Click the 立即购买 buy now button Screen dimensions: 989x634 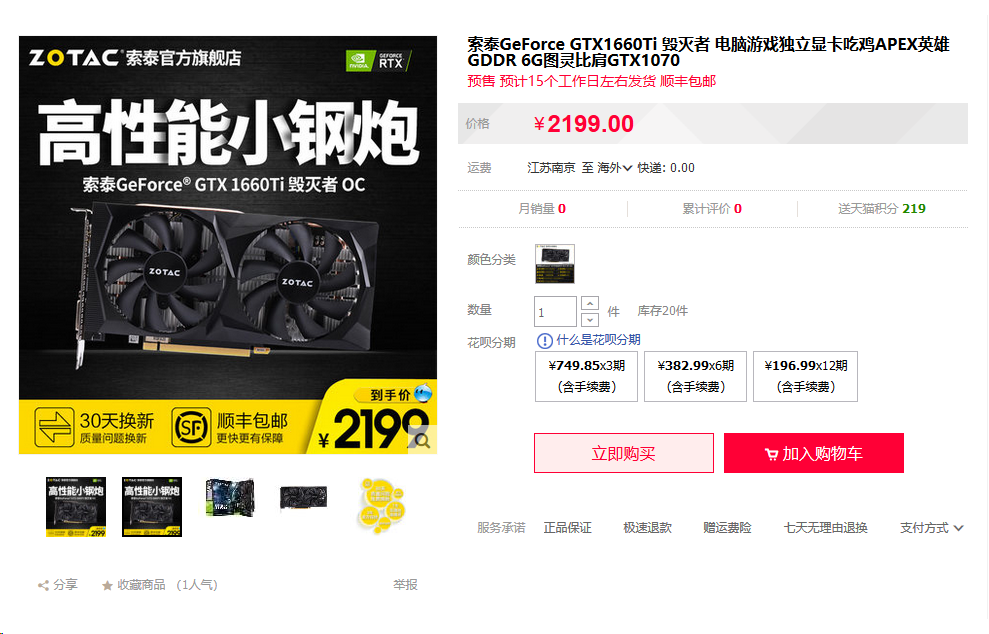[x=624, y=453]
